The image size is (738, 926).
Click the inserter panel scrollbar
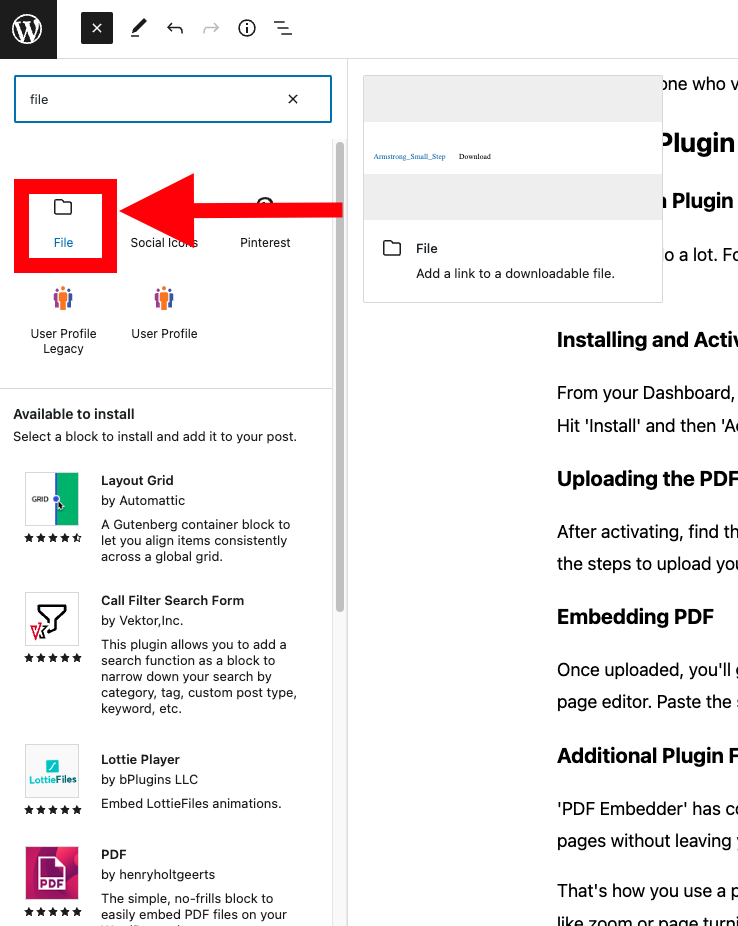tap(339, 377)
